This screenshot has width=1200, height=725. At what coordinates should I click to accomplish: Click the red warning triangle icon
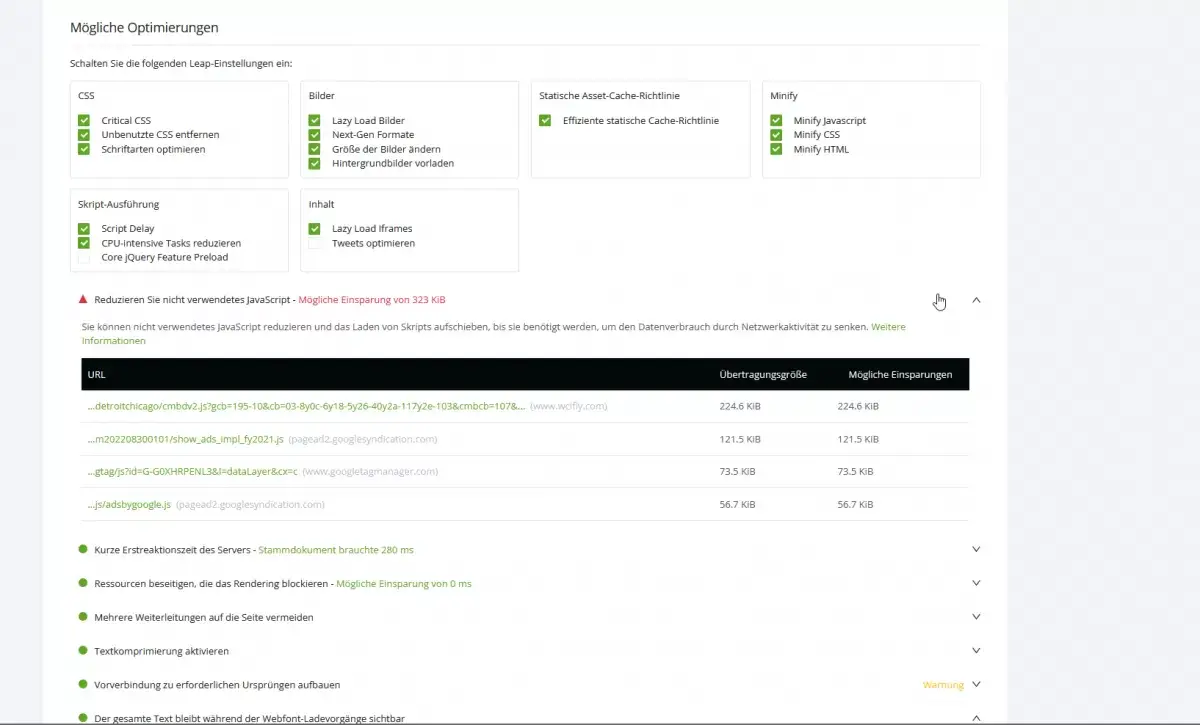tap(83, 300)
